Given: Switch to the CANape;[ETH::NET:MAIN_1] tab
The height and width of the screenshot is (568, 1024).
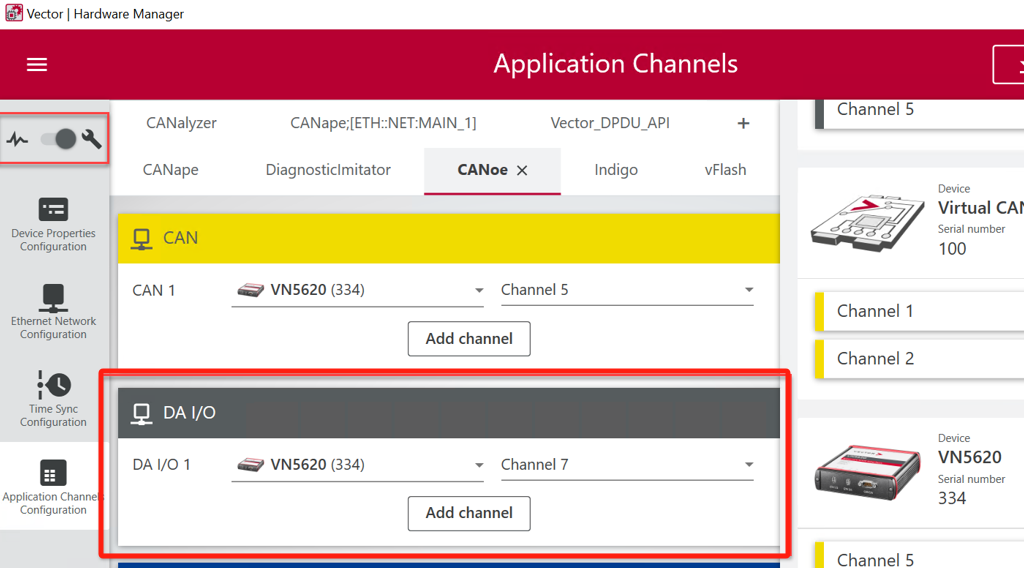Looking at the screenshot, I should click(x=383, y=123).
